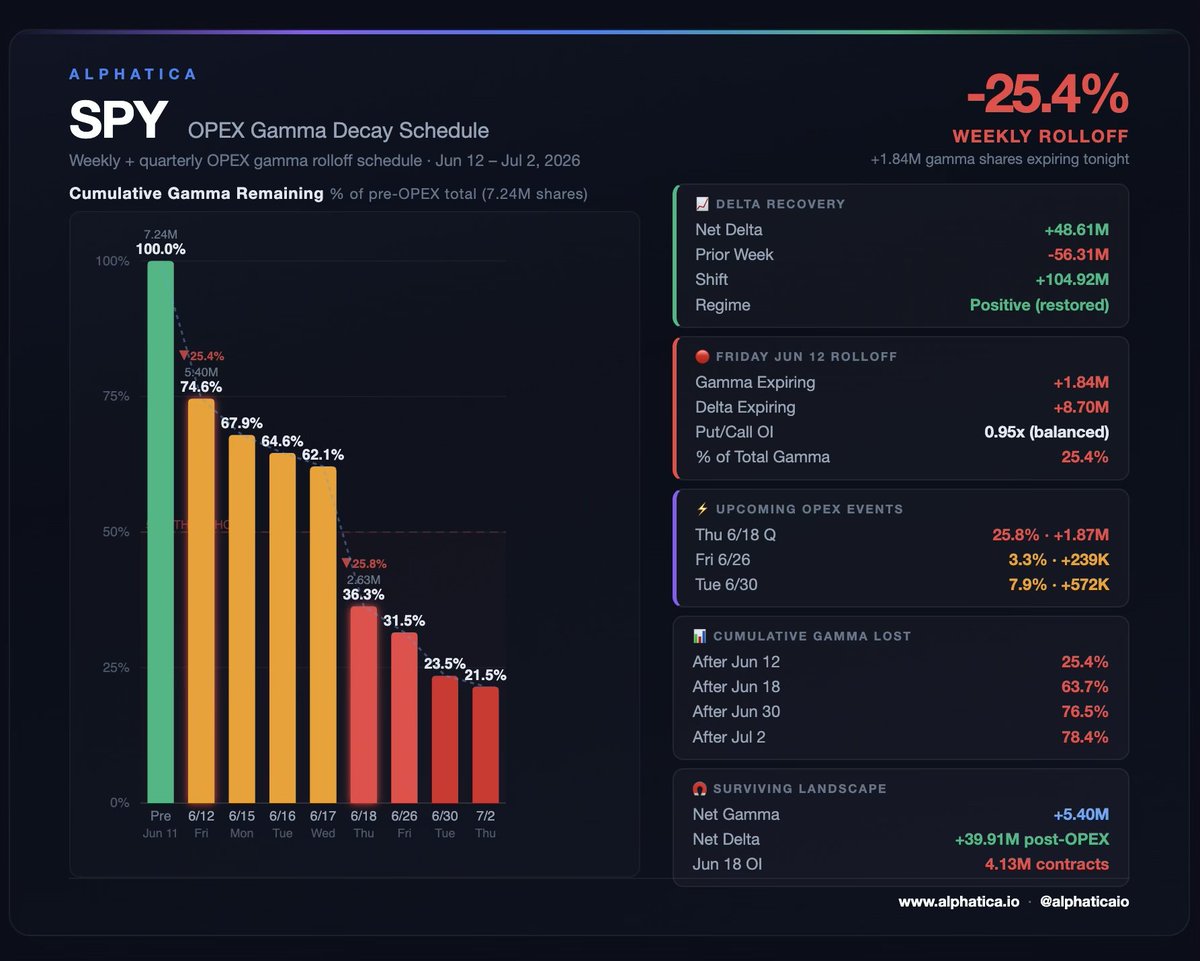Click the red ▼25.8% drop marker
Screen dimensions: 1200x961
tap(366, 563)
